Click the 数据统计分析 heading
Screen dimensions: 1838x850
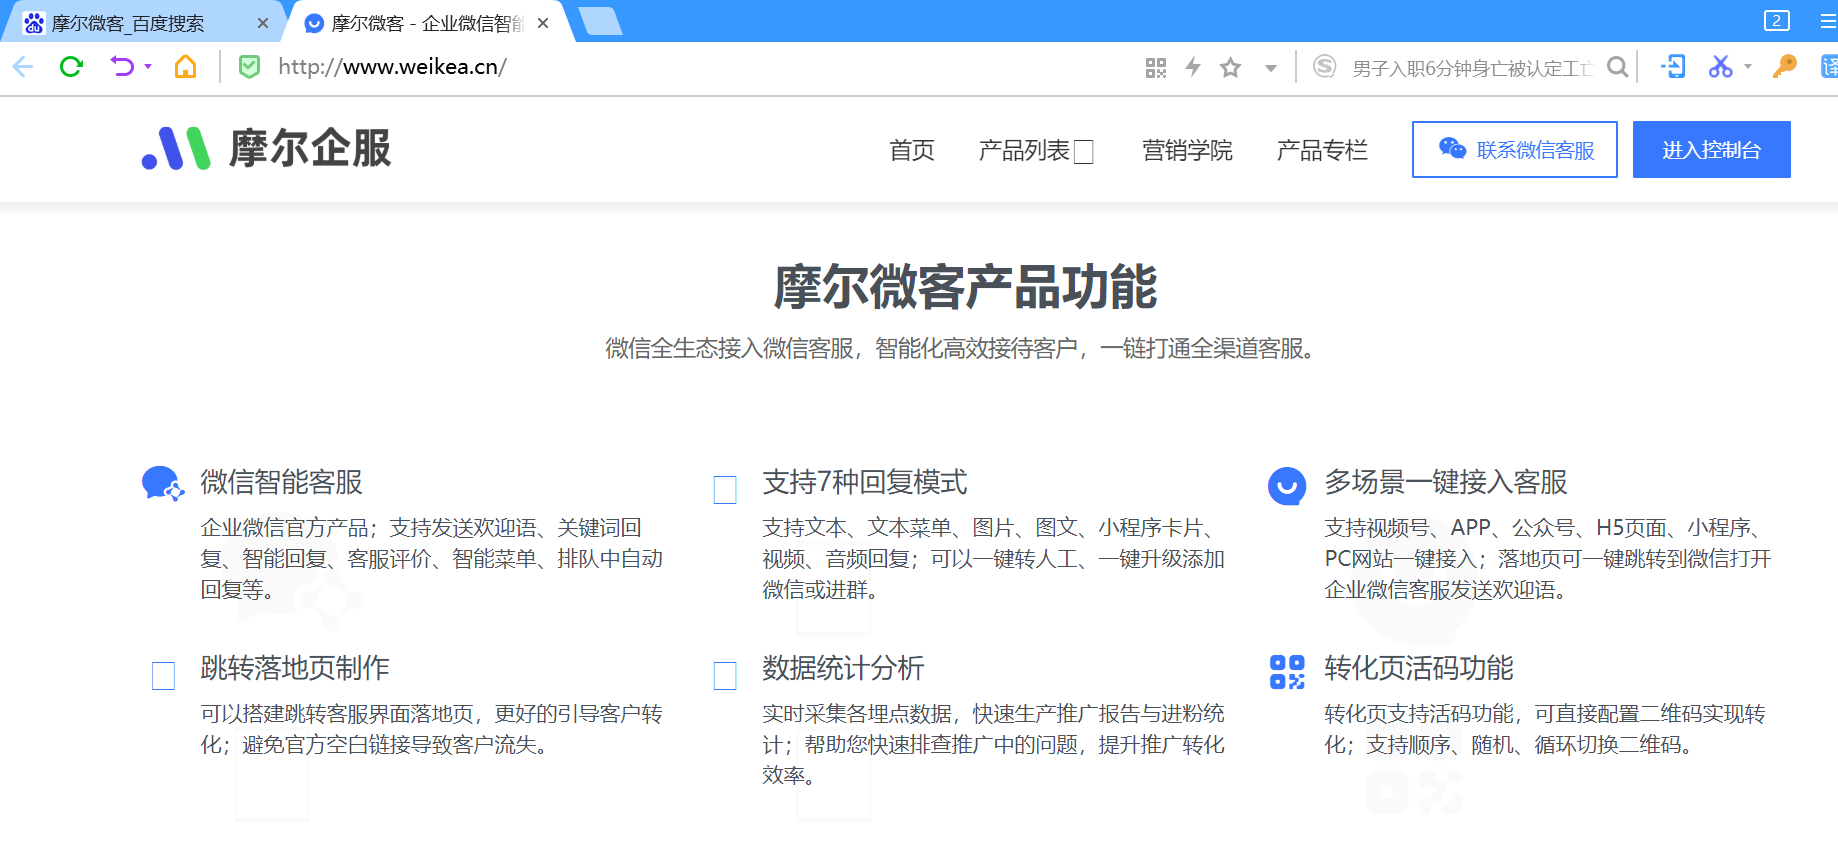(x=843, y=668)
